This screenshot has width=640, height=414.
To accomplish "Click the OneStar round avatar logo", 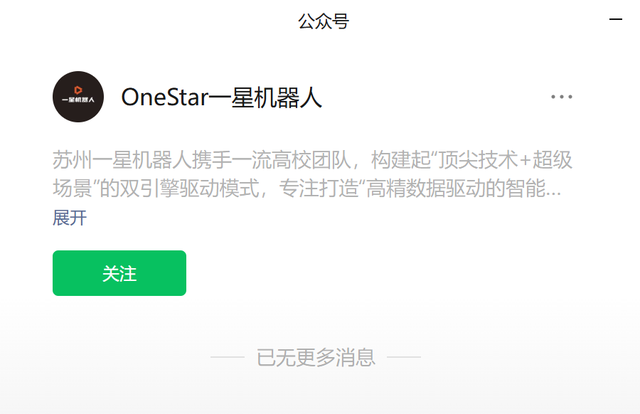I will 78,97.
